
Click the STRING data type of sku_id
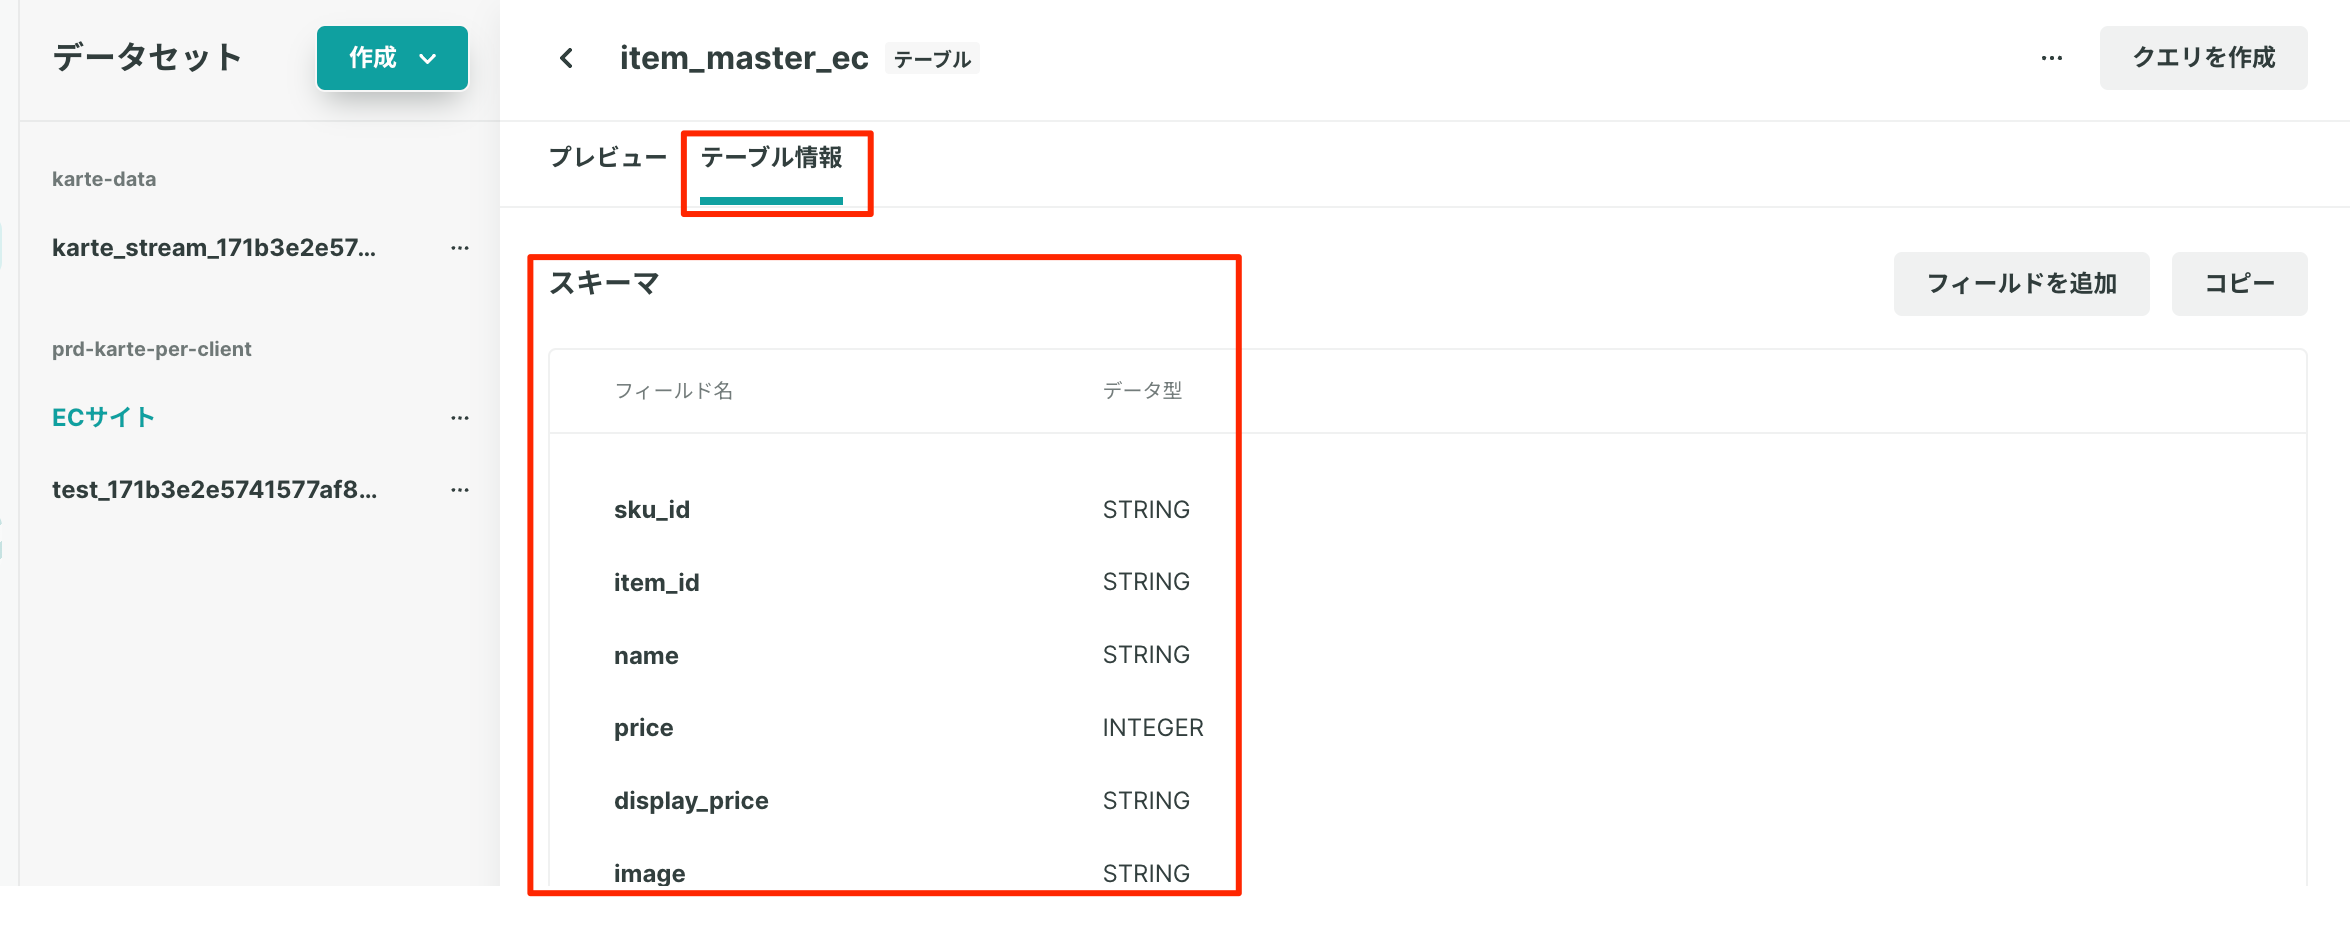[1146, 510]
